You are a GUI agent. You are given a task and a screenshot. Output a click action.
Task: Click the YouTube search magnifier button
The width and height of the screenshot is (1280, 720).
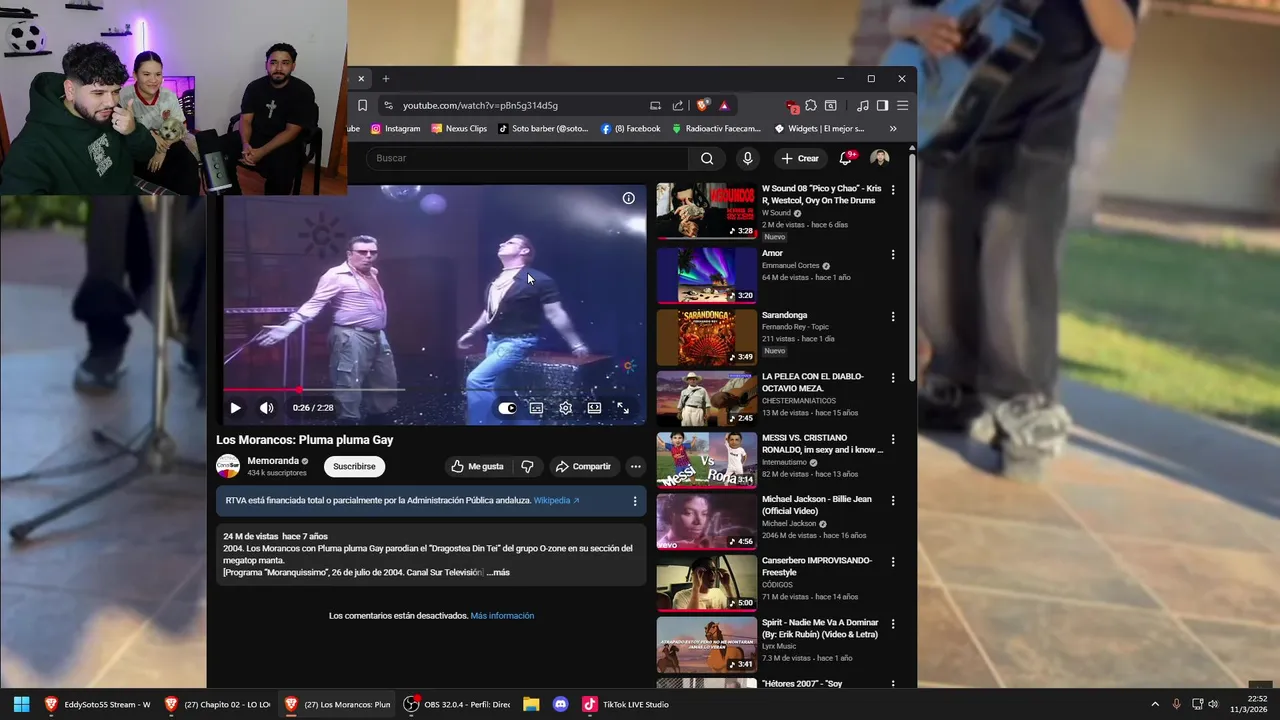tap(707, 158)
